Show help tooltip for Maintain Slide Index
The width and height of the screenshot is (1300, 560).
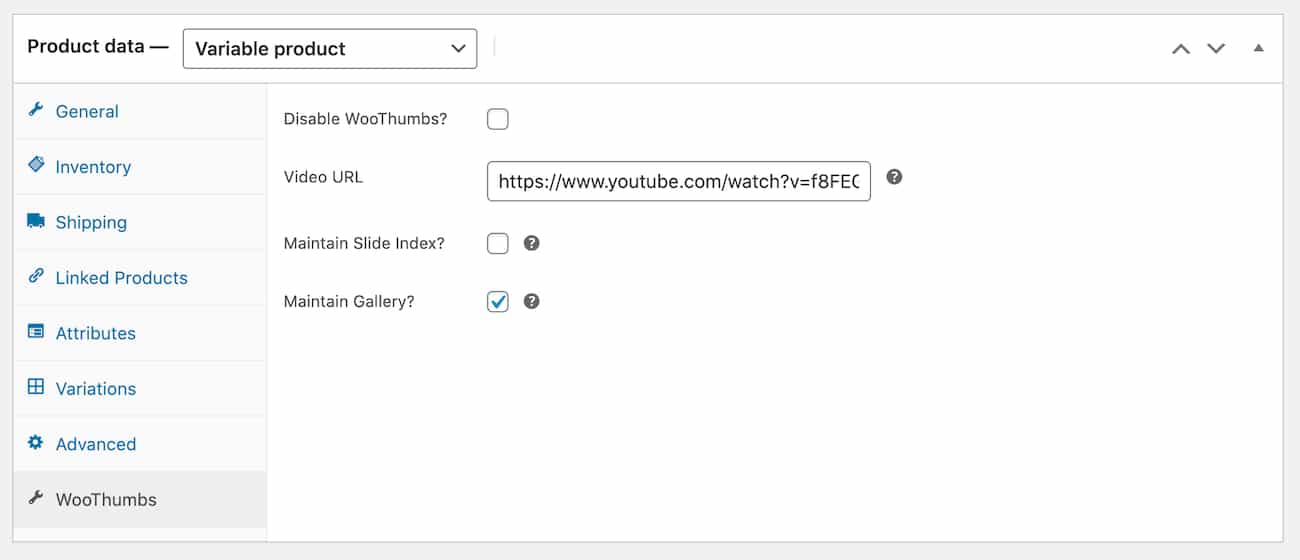[532, 243]
